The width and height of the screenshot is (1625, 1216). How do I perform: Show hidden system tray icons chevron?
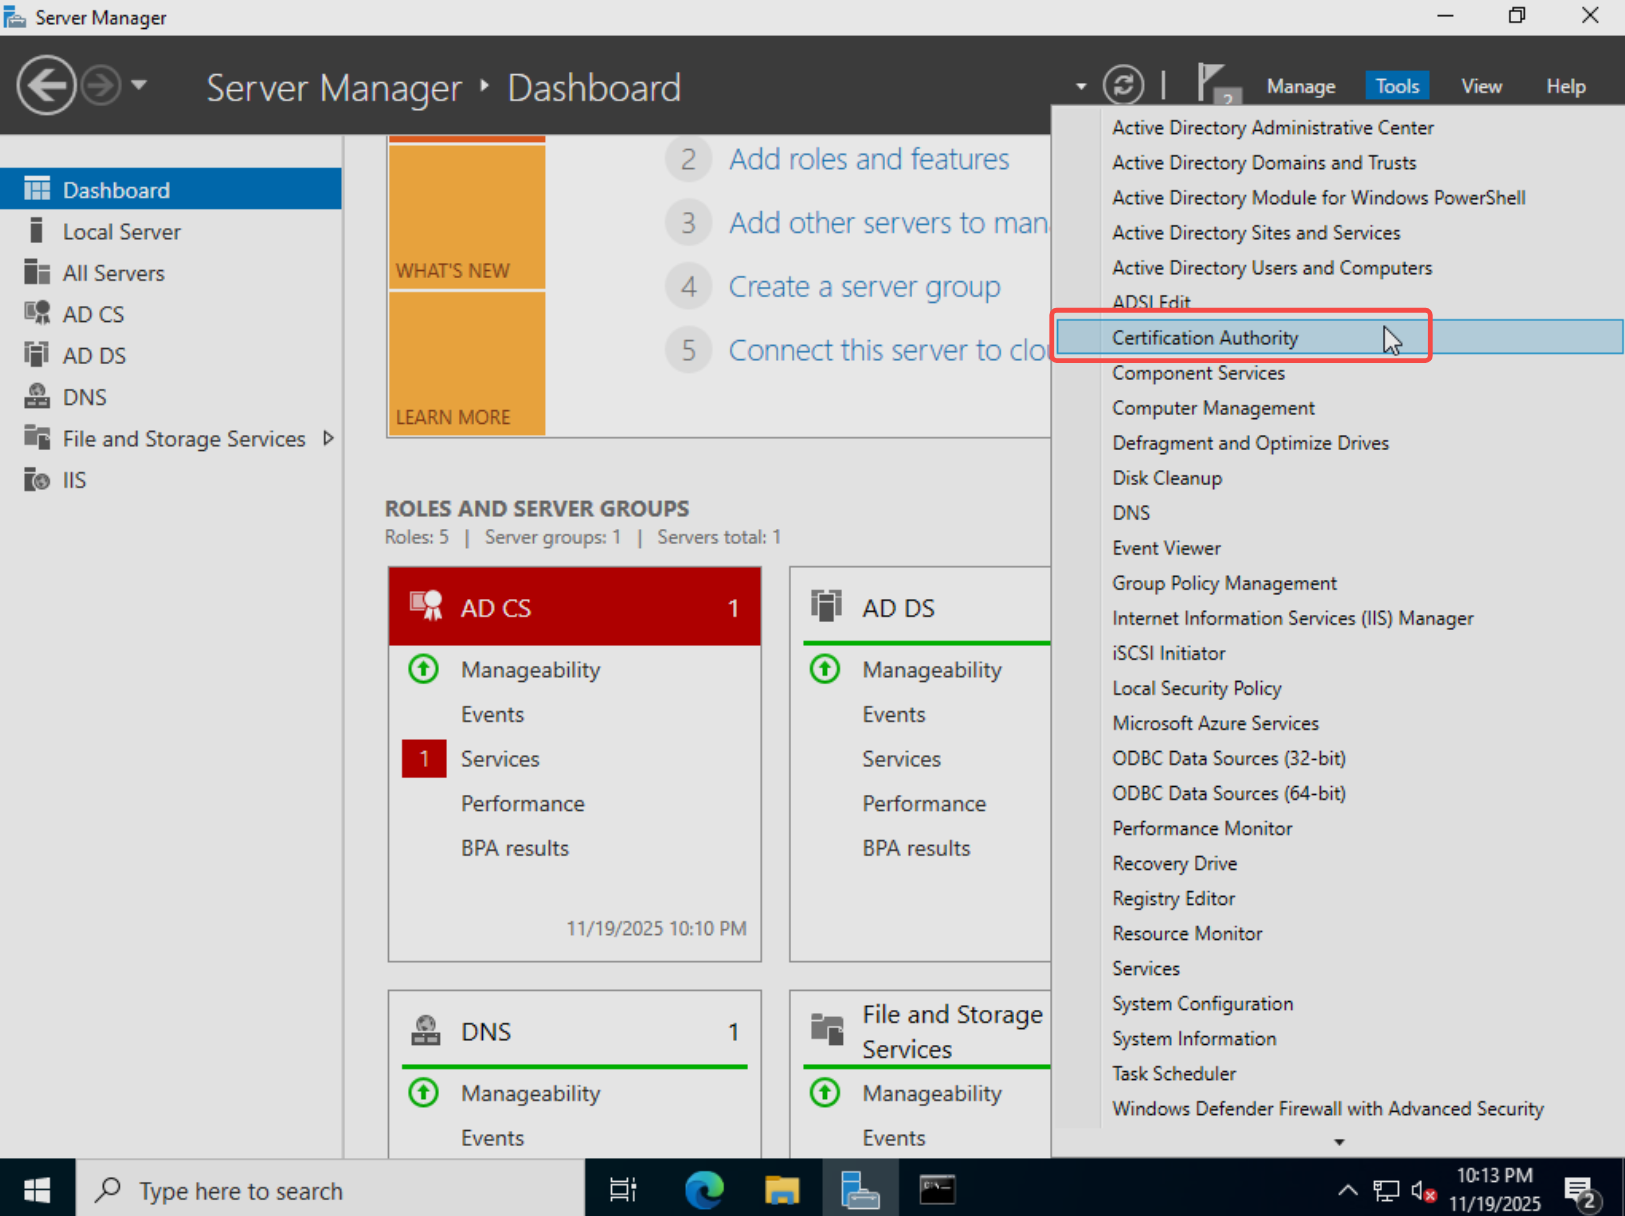pyautogui.click(x=1348, y=1189)
